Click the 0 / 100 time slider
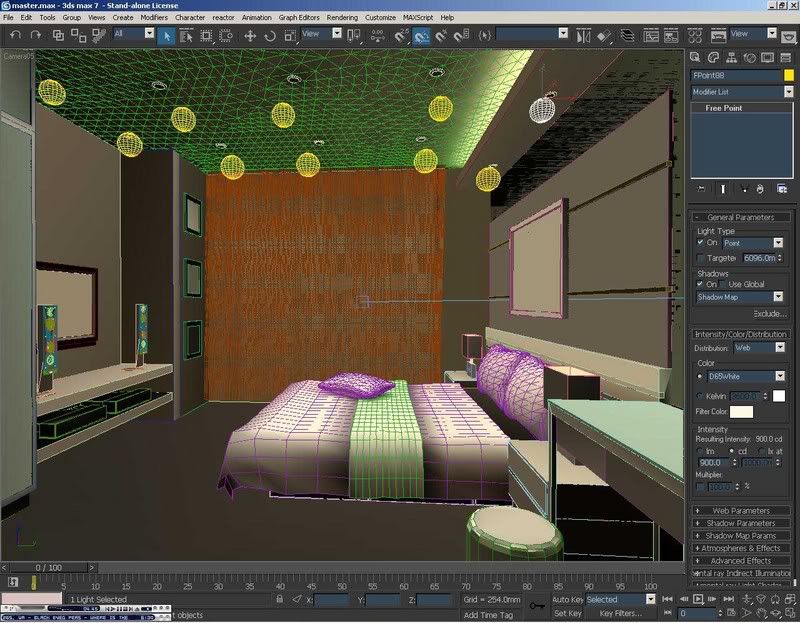This screenshot has height=623, width=800. (x=48, y=567)
